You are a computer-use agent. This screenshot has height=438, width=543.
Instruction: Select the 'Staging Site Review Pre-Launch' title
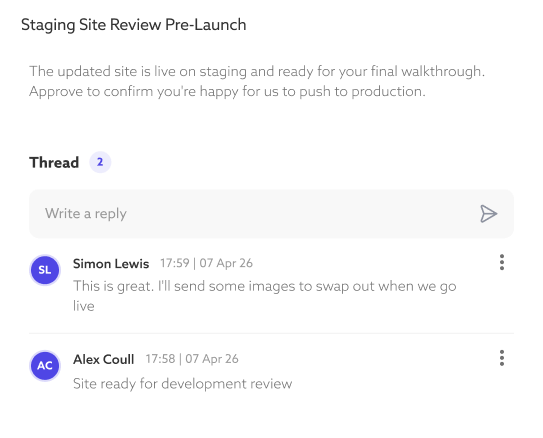pyautogui.click(x=134, y=25)
